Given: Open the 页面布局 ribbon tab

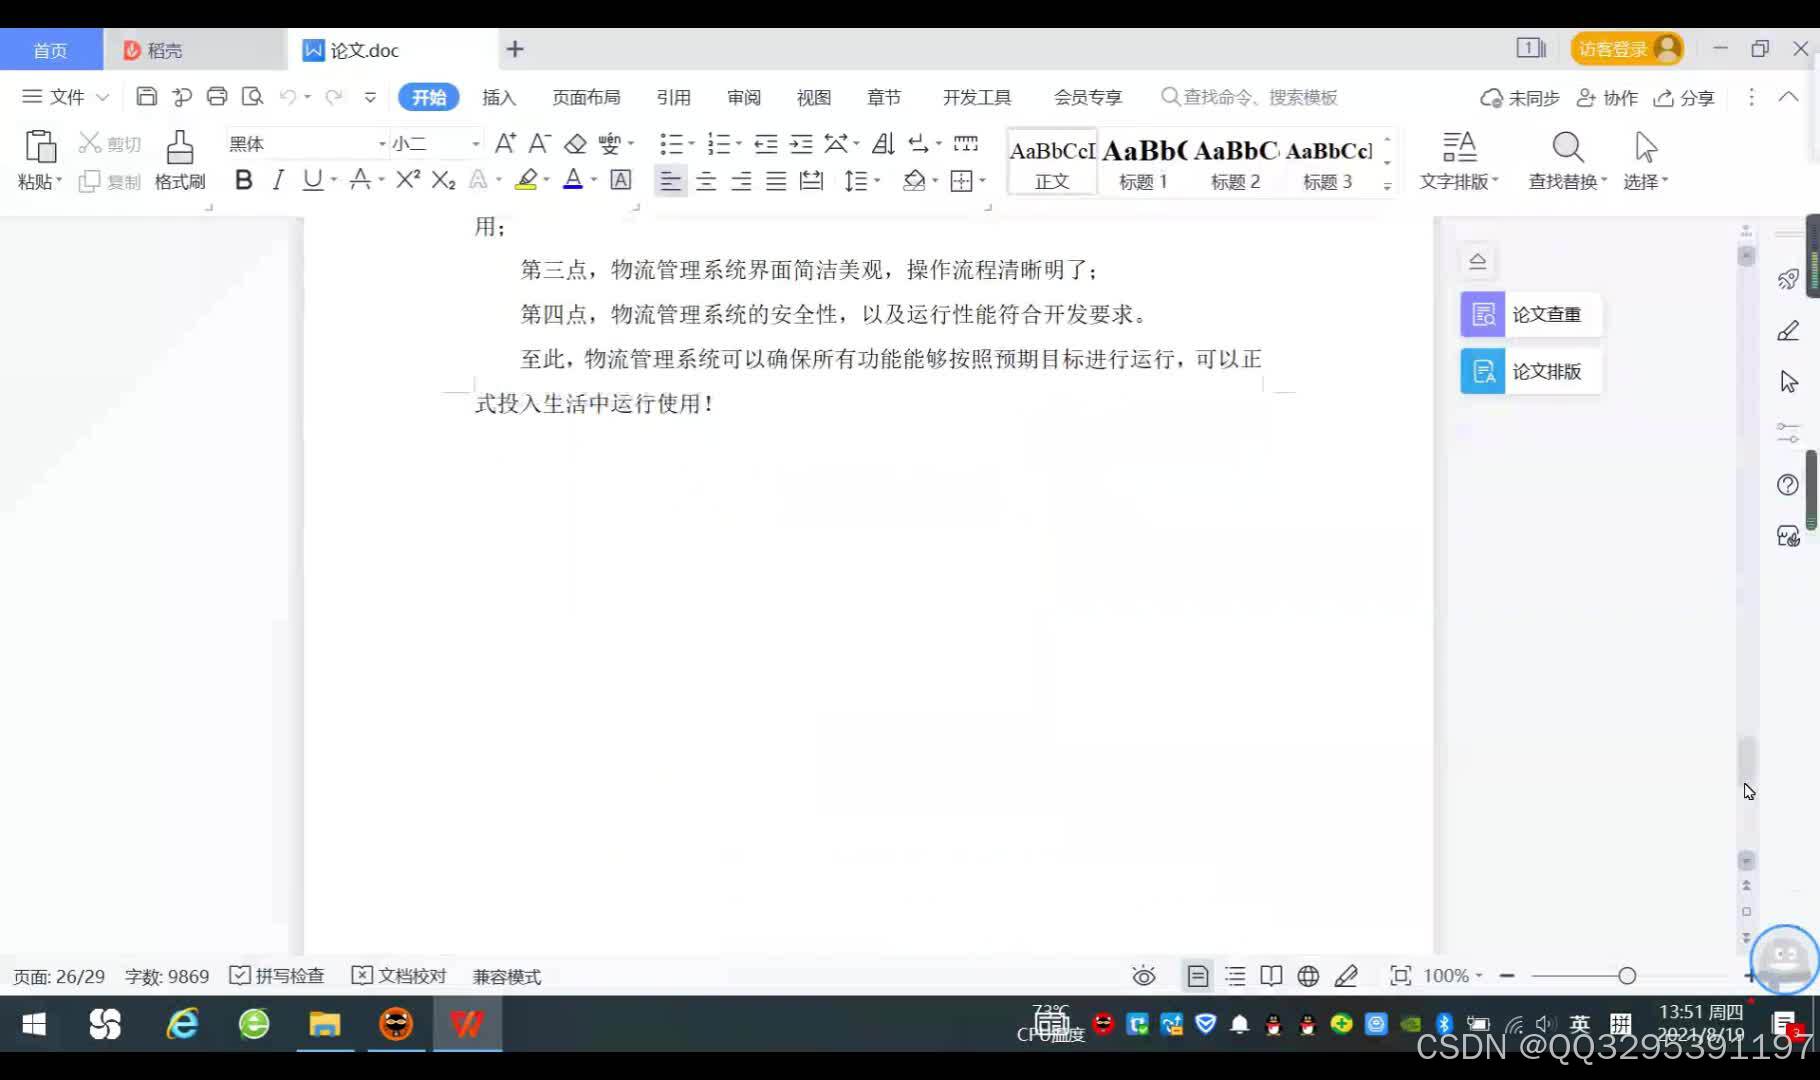Looking at the screenshot, I should coord(586,97).
